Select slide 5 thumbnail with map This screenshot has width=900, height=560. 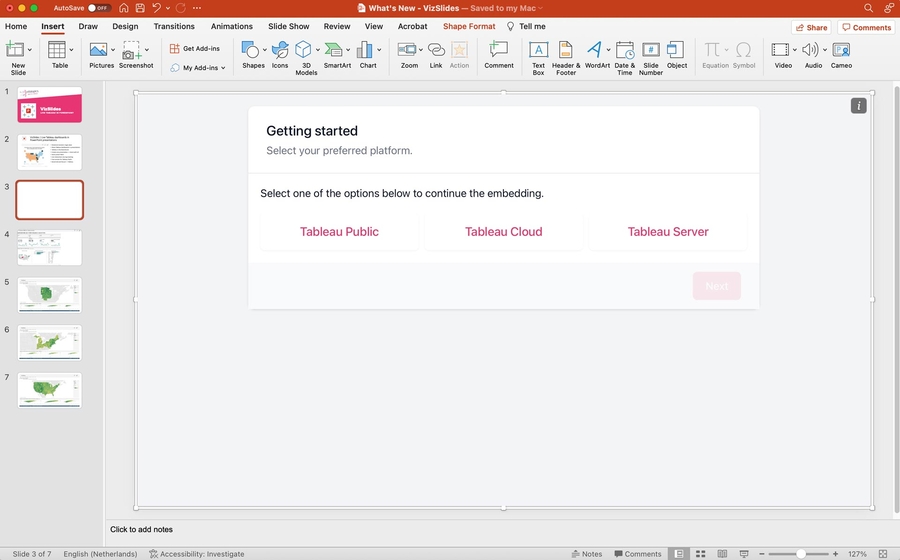coord(50,295)
